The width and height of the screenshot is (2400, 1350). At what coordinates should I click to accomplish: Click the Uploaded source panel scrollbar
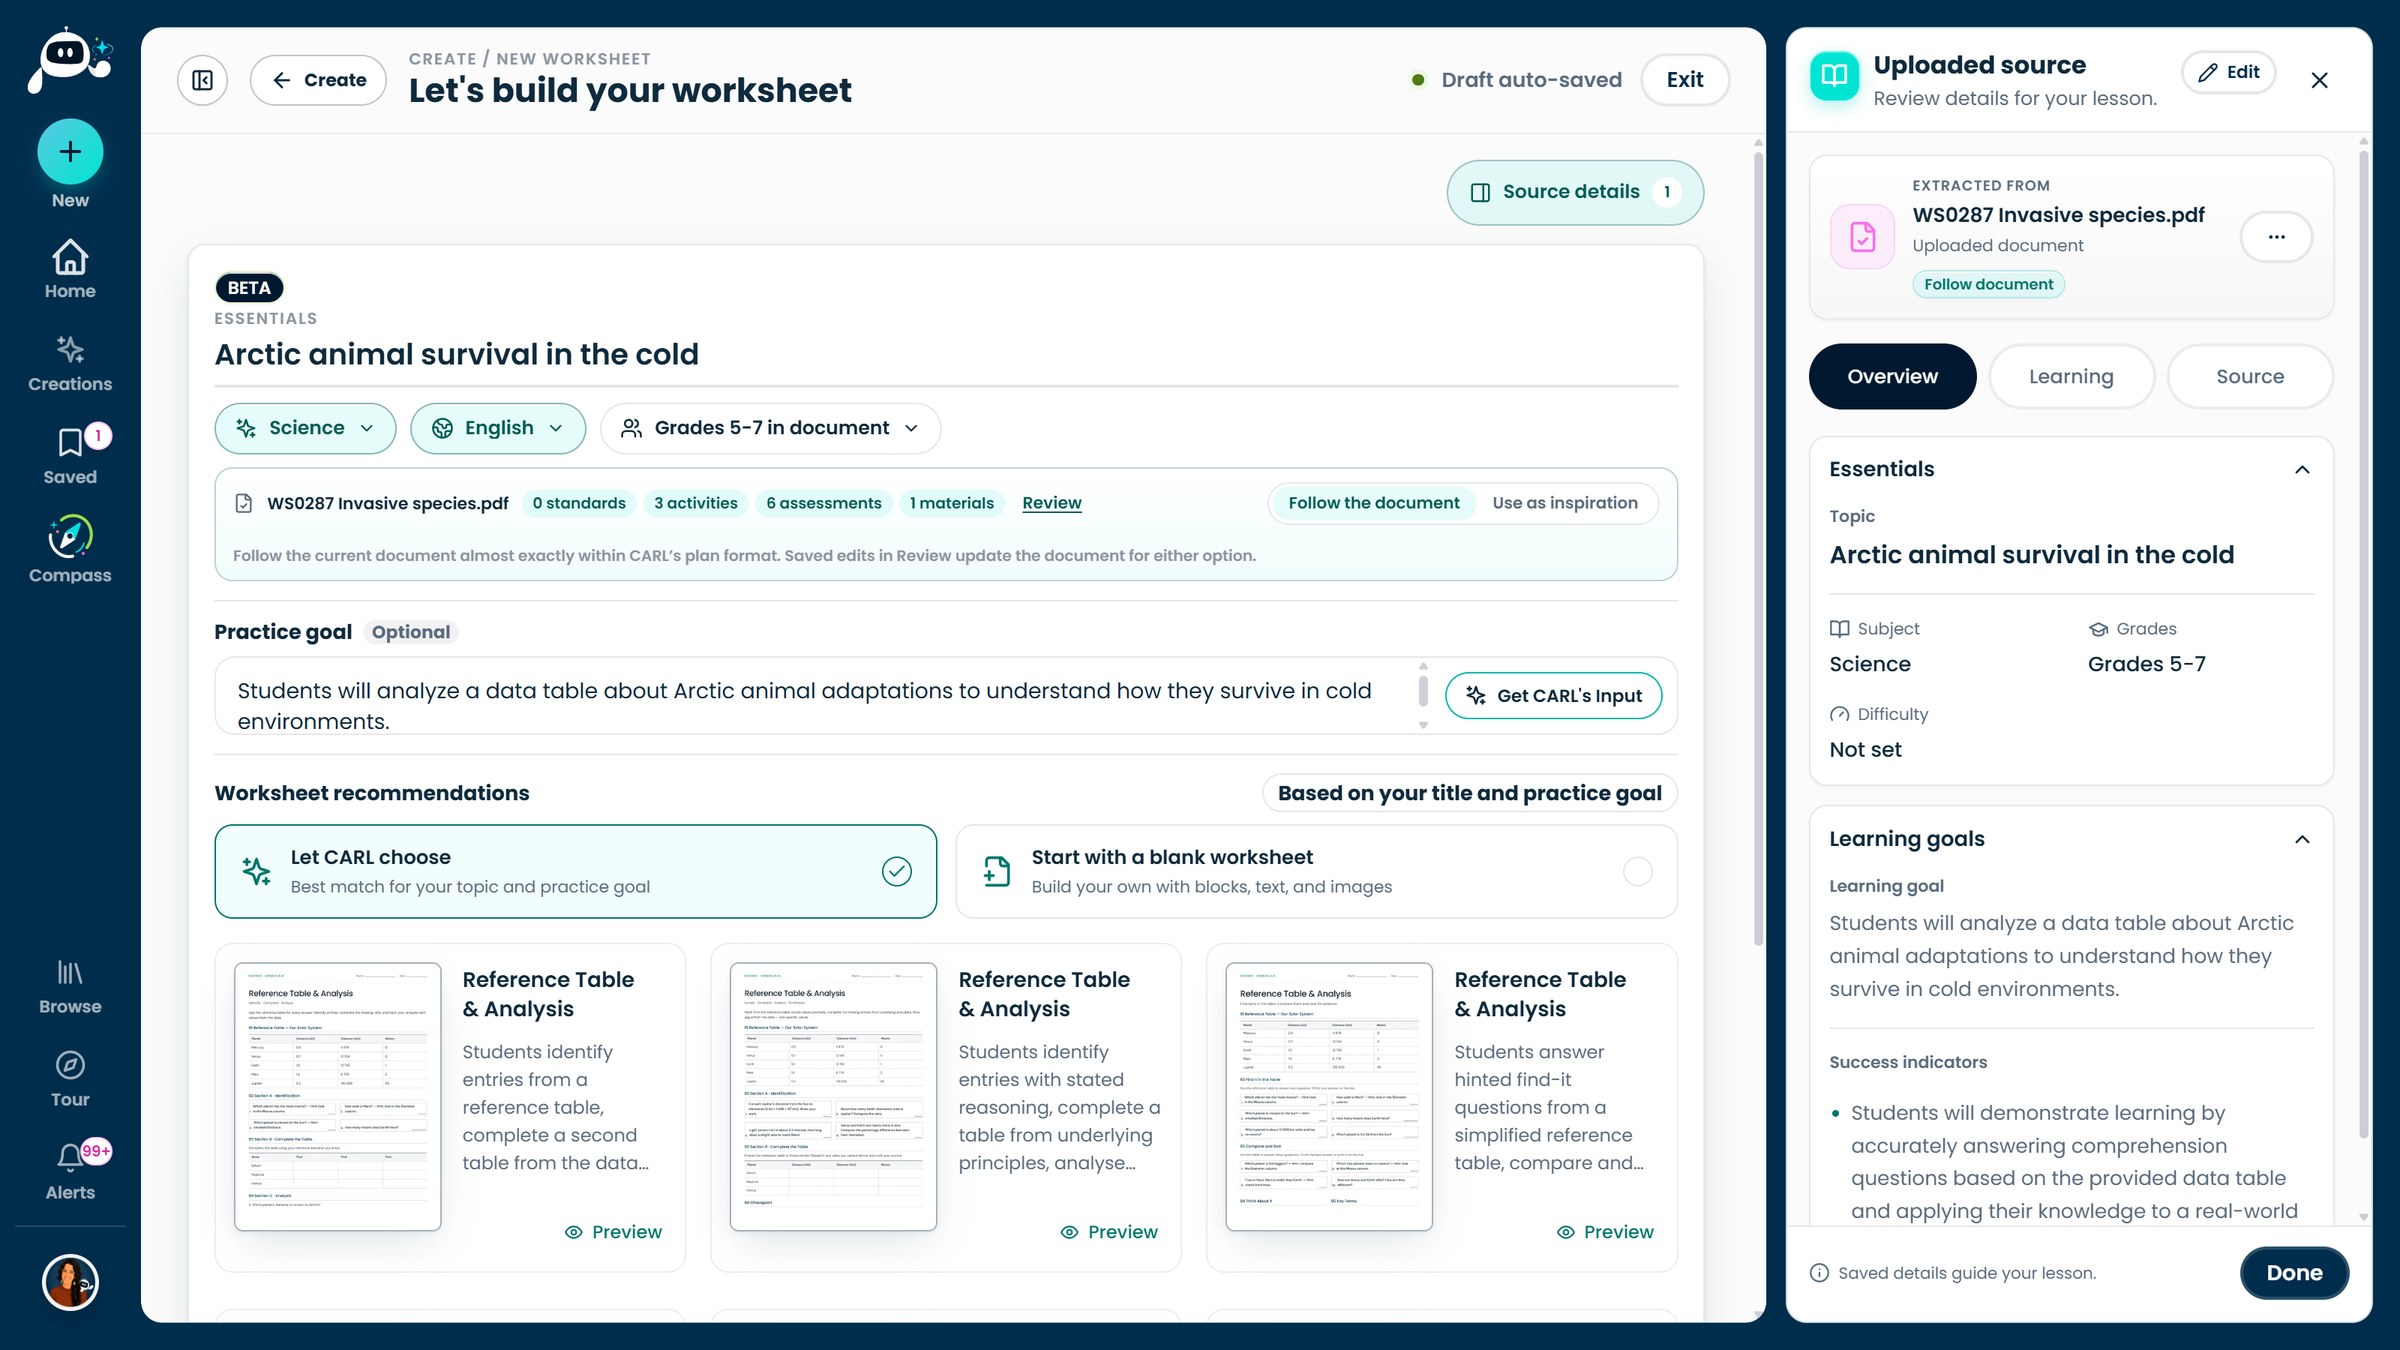(x=2363, y=645)
